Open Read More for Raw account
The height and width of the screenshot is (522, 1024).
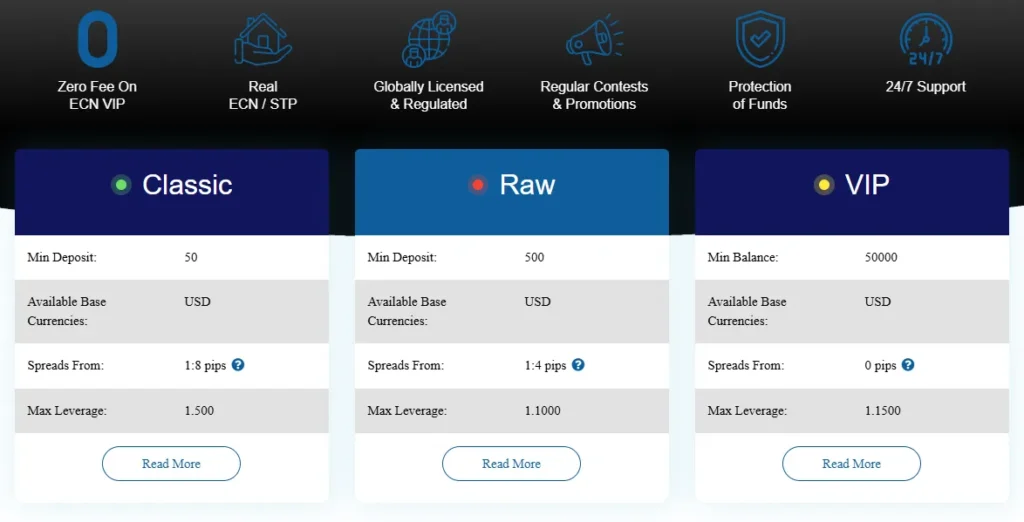[x=511, y=464]
